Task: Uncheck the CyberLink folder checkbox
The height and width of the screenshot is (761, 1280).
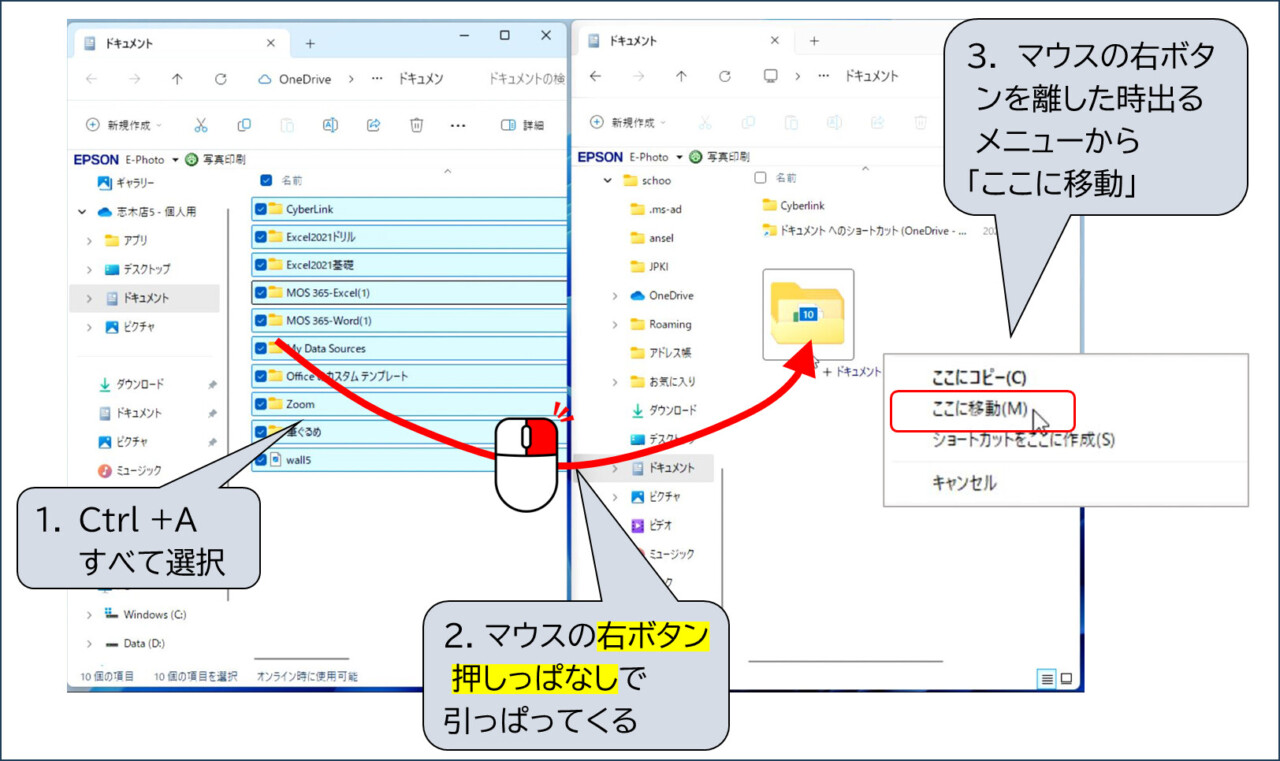Action: pyautogui.click(x=261, y=209)
